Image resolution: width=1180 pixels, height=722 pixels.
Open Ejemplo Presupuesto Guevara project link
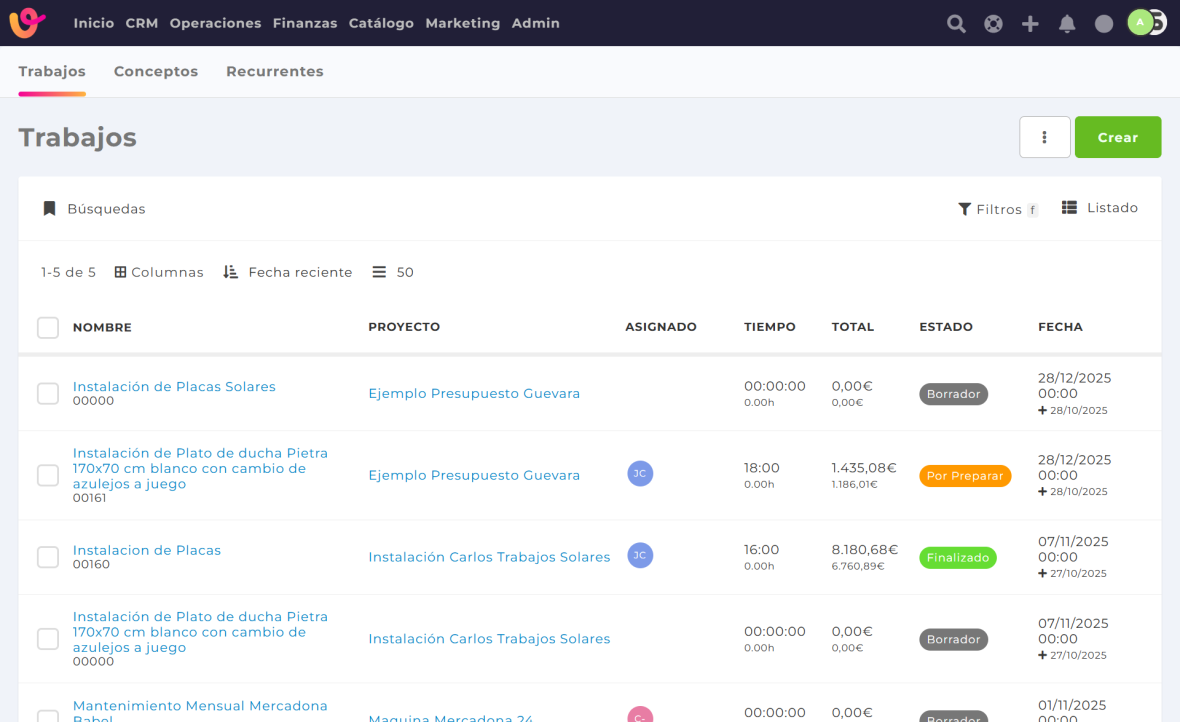coord(474,394)
